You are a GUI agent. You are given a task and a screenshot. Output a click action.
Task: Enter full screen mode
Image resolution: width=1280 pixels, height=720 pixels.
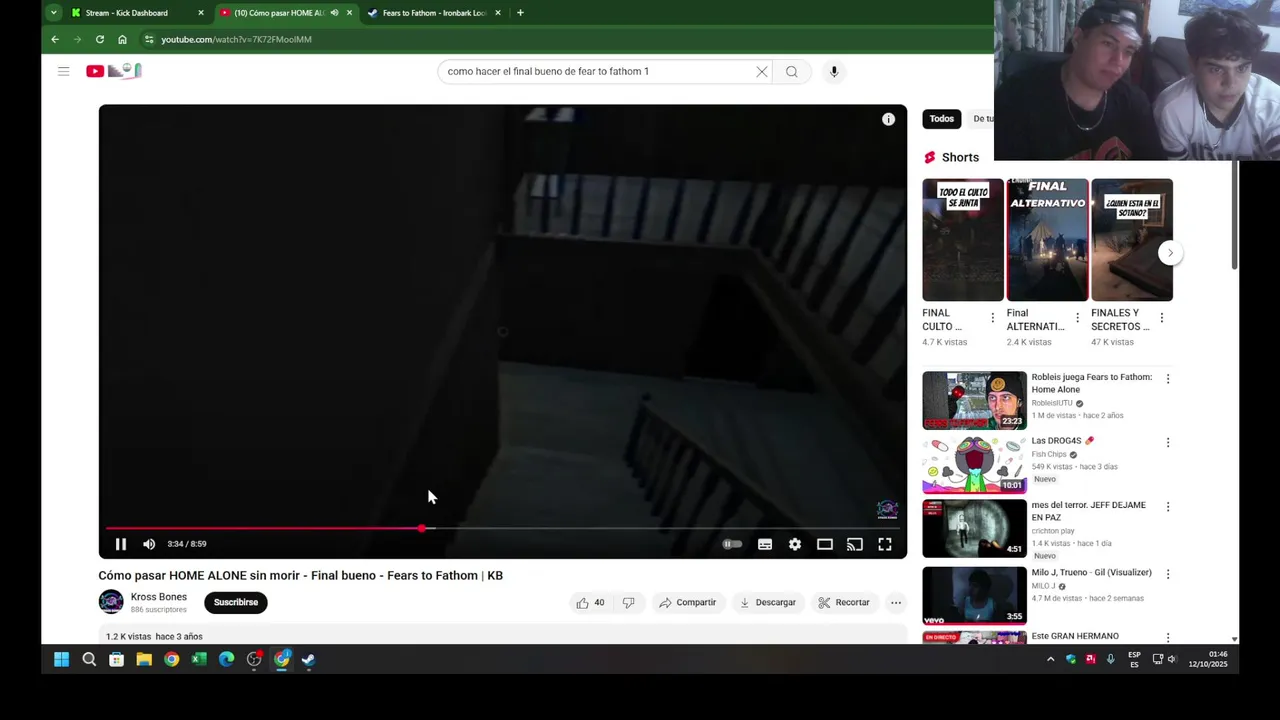coord(885,544)
